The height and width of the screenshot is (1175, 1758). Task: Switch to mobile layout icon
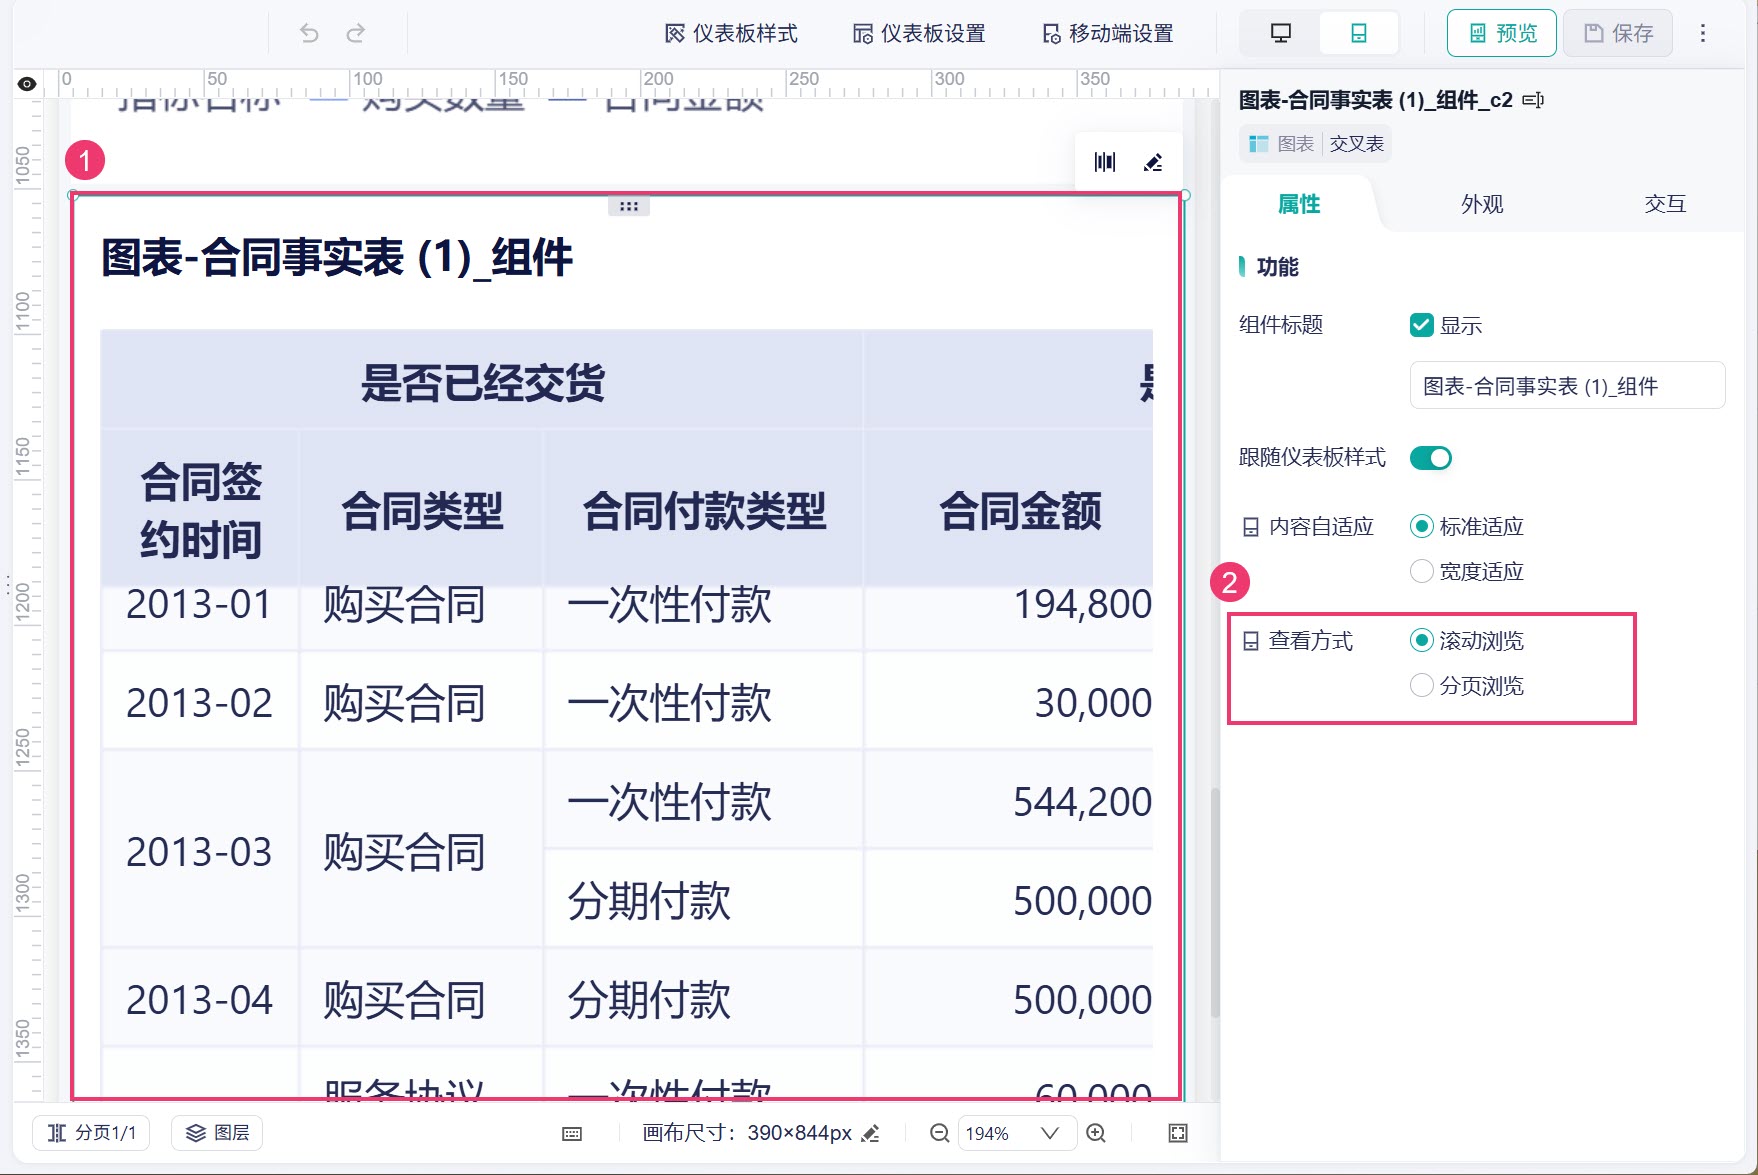(x=1359, y=33)
